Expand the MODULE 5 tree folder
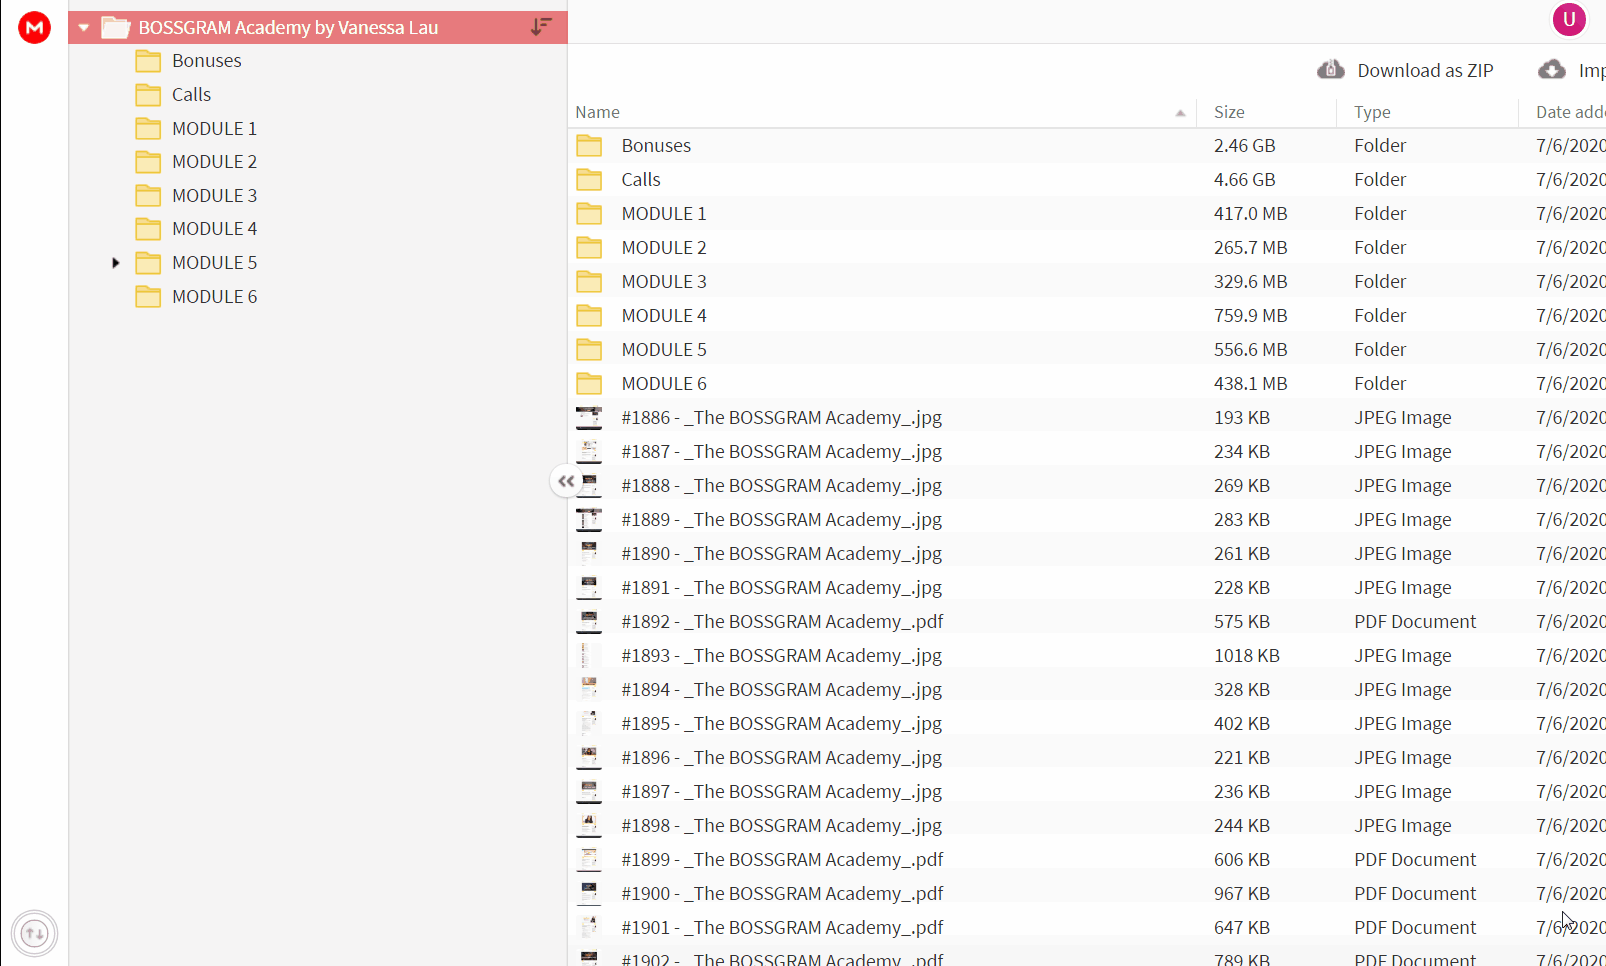The height and width of the screenshot is (966, 1606). point(116,263)
